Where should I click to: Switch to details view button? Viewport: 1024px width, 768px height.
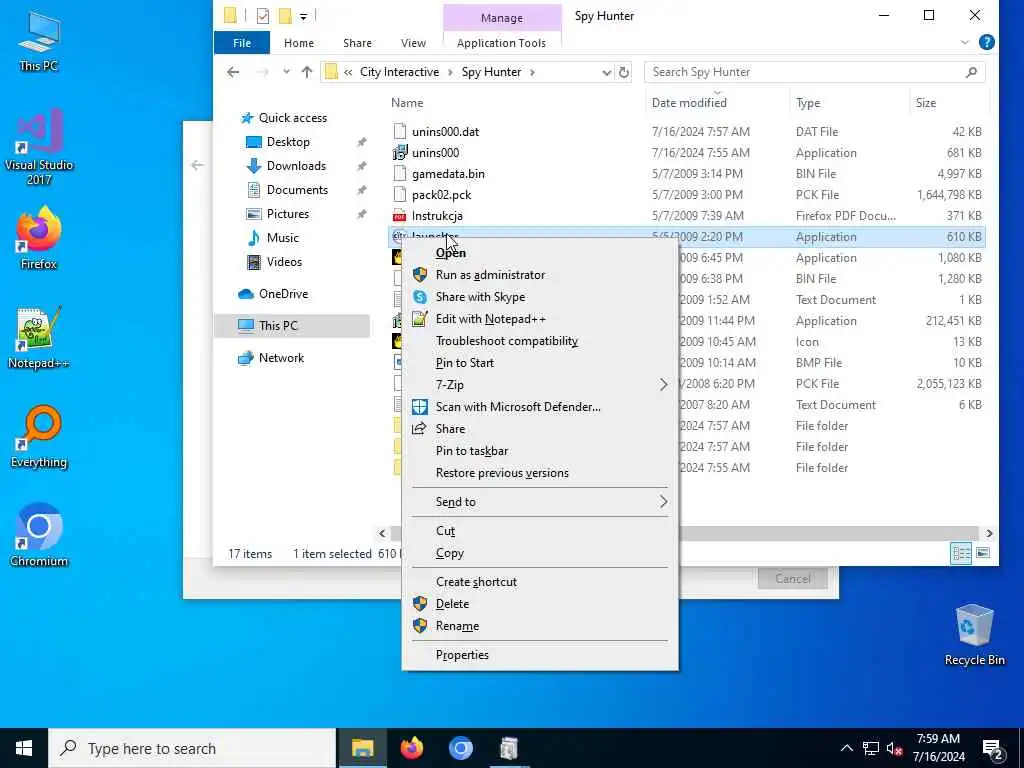pyautogui.click(x=961, y=553)
